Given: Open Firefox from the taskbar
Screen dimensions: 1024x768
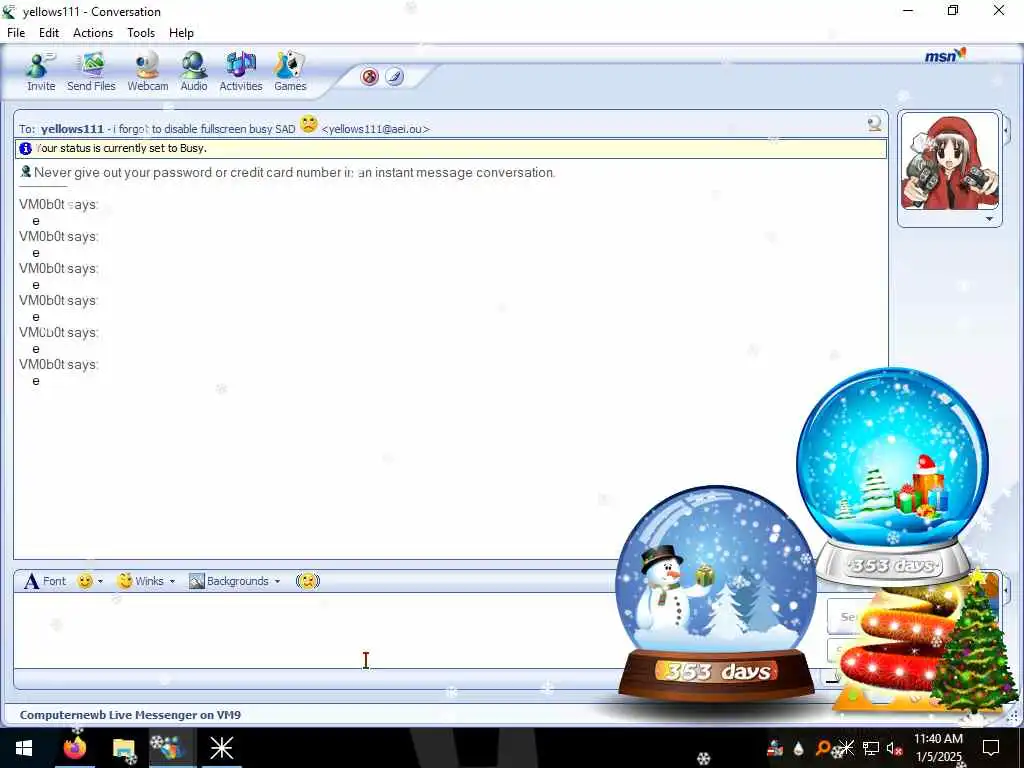Looking at the screenshot, I should [x=74, y=748].
